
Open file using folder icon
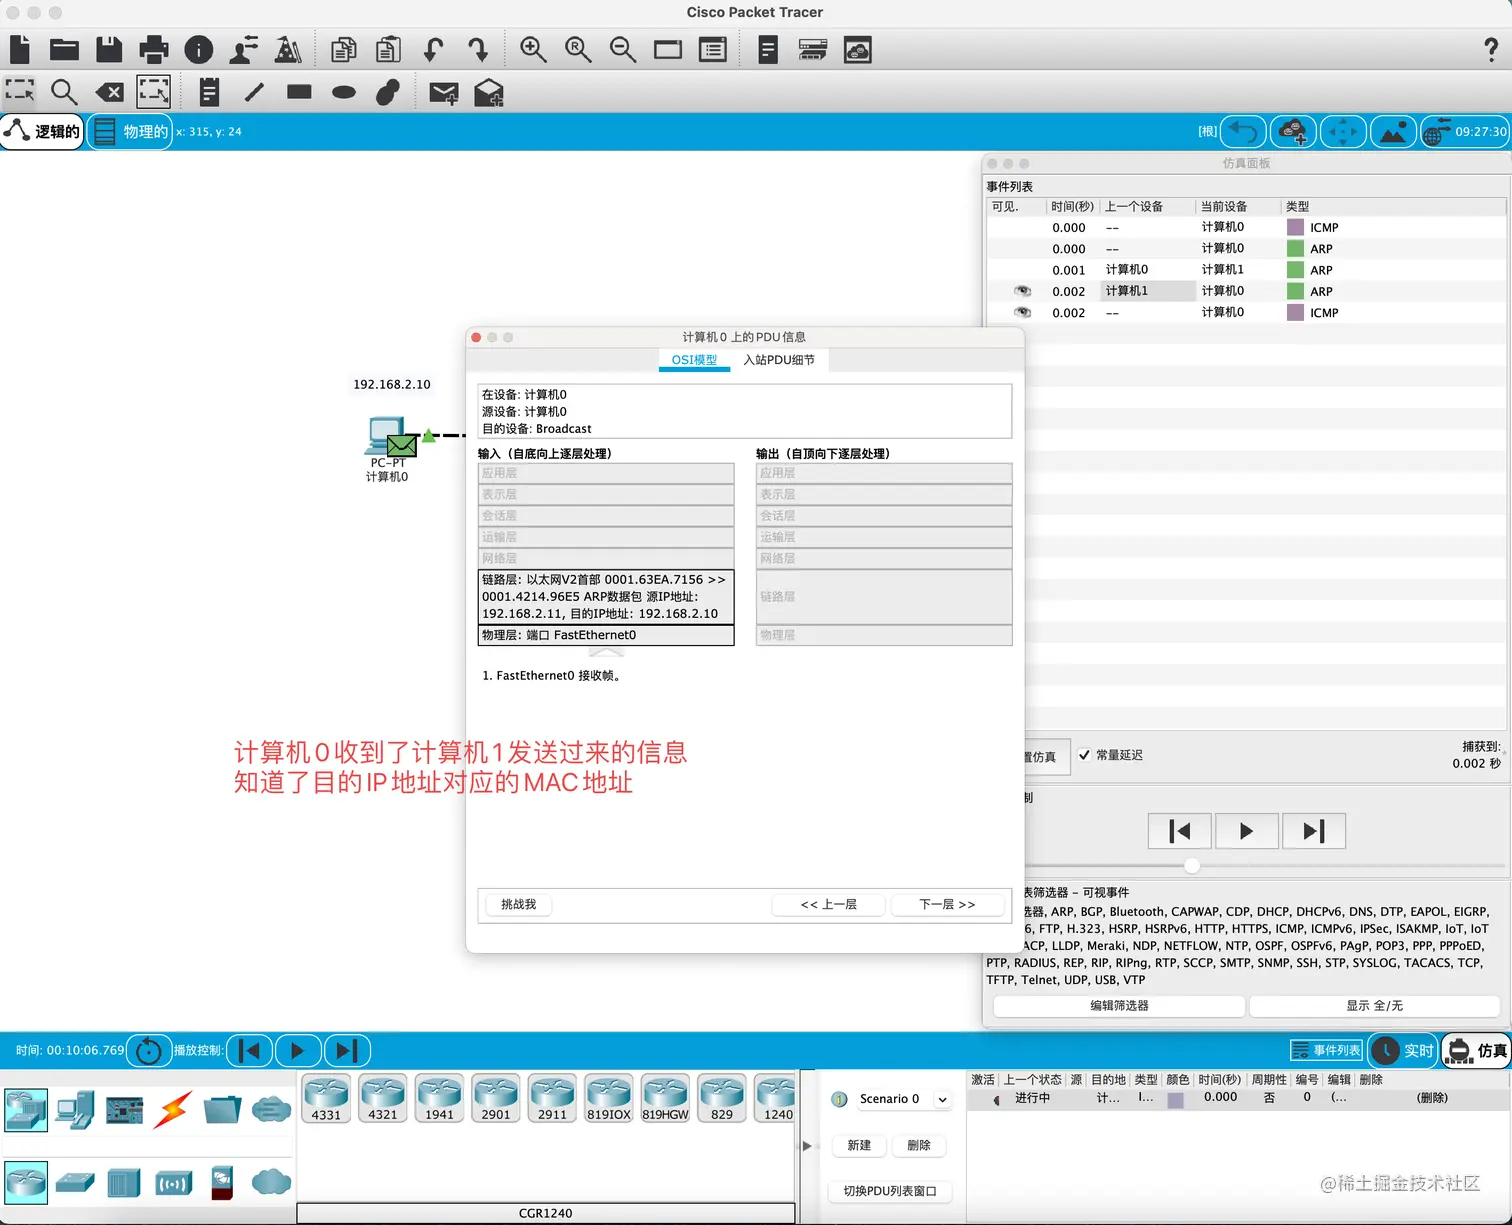(x=64, y=49)
